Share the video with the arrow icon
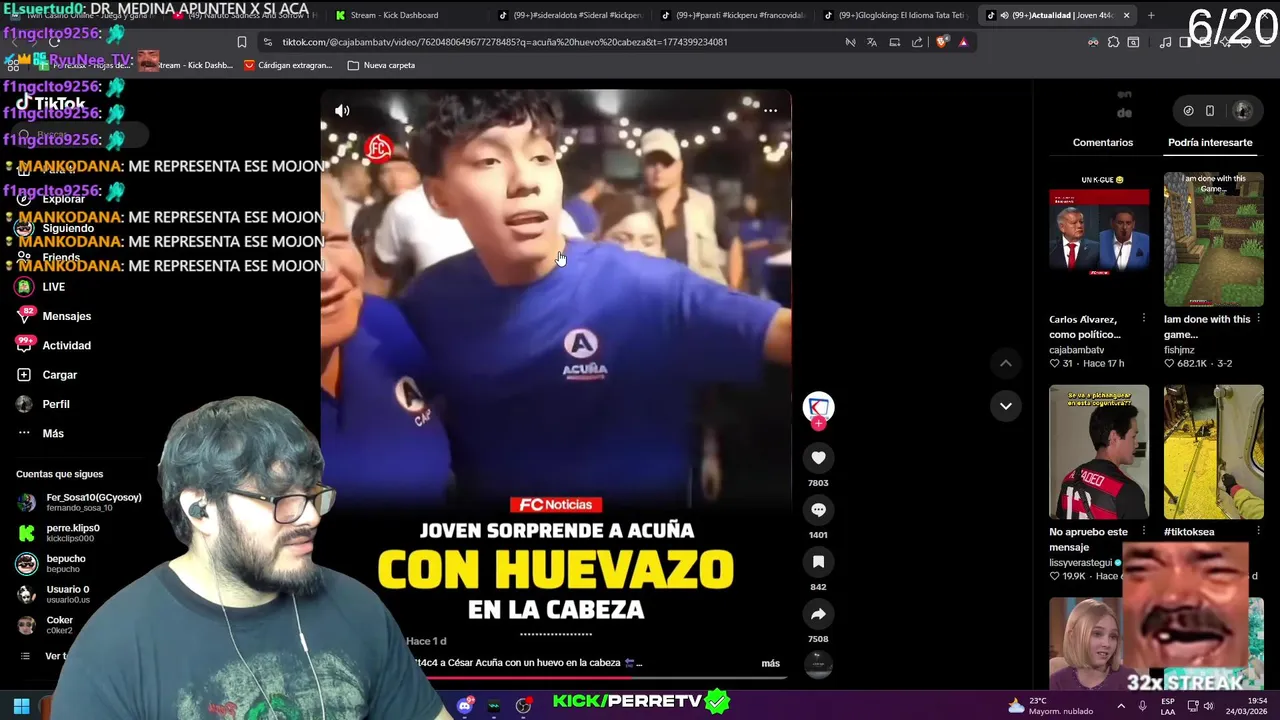This screenshot has height=720, width=1280. (x=818, y=614)
